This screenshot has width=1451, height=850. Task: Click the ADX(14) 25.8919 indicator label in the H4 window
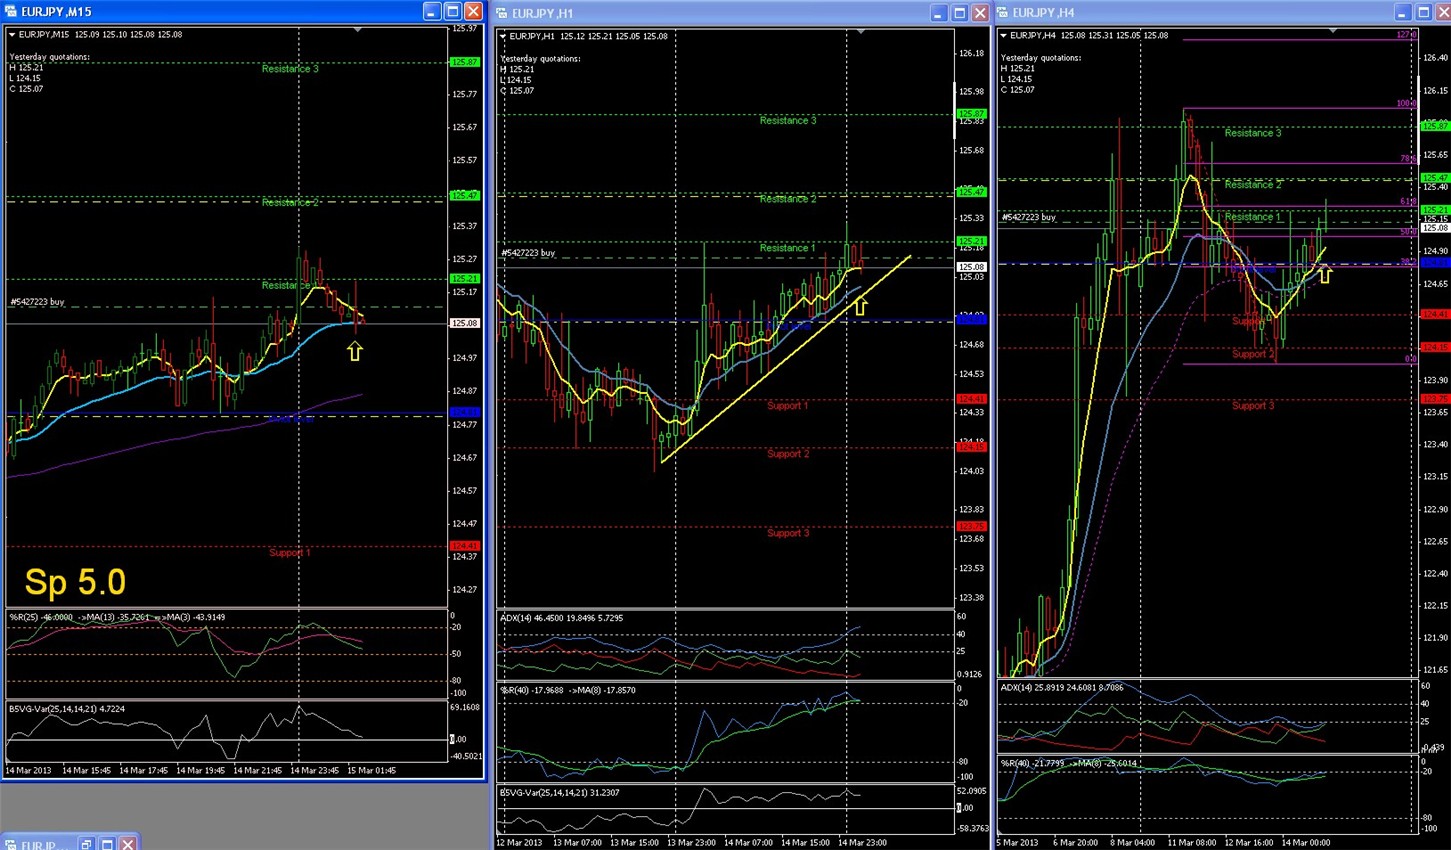pyautogui.click(x=1062, y=687)
